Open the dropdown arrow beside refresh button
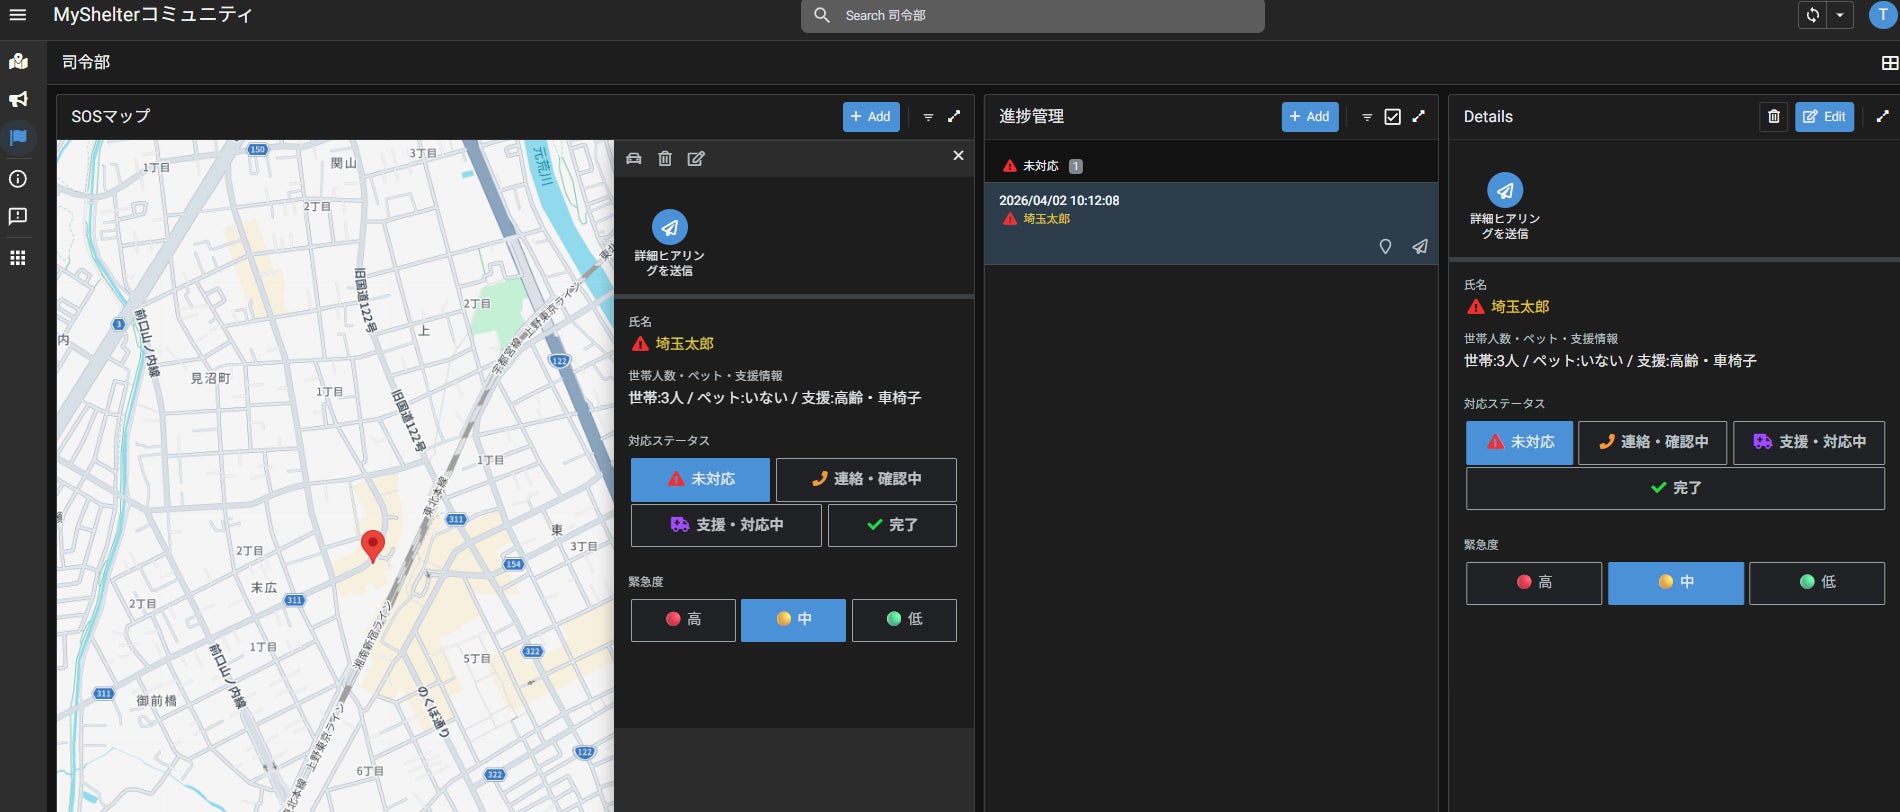This screenshot has width=1900, height=812. pyautogui.click(x=1840, y=15)
